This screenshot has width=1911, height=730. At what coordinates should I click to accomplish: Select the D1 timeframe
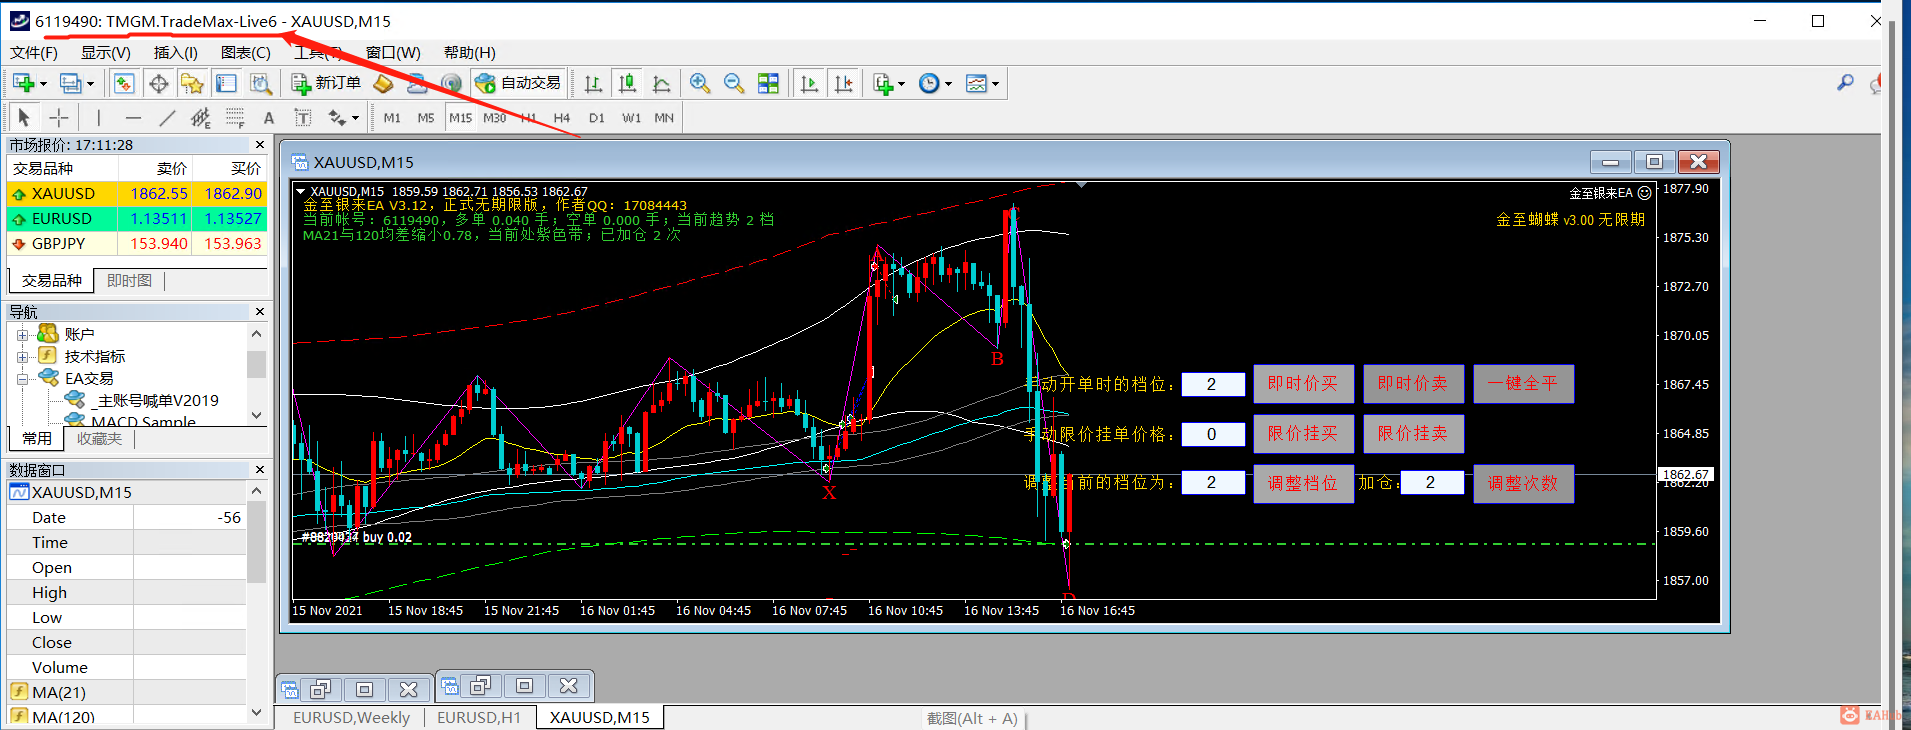coord(597,118)
